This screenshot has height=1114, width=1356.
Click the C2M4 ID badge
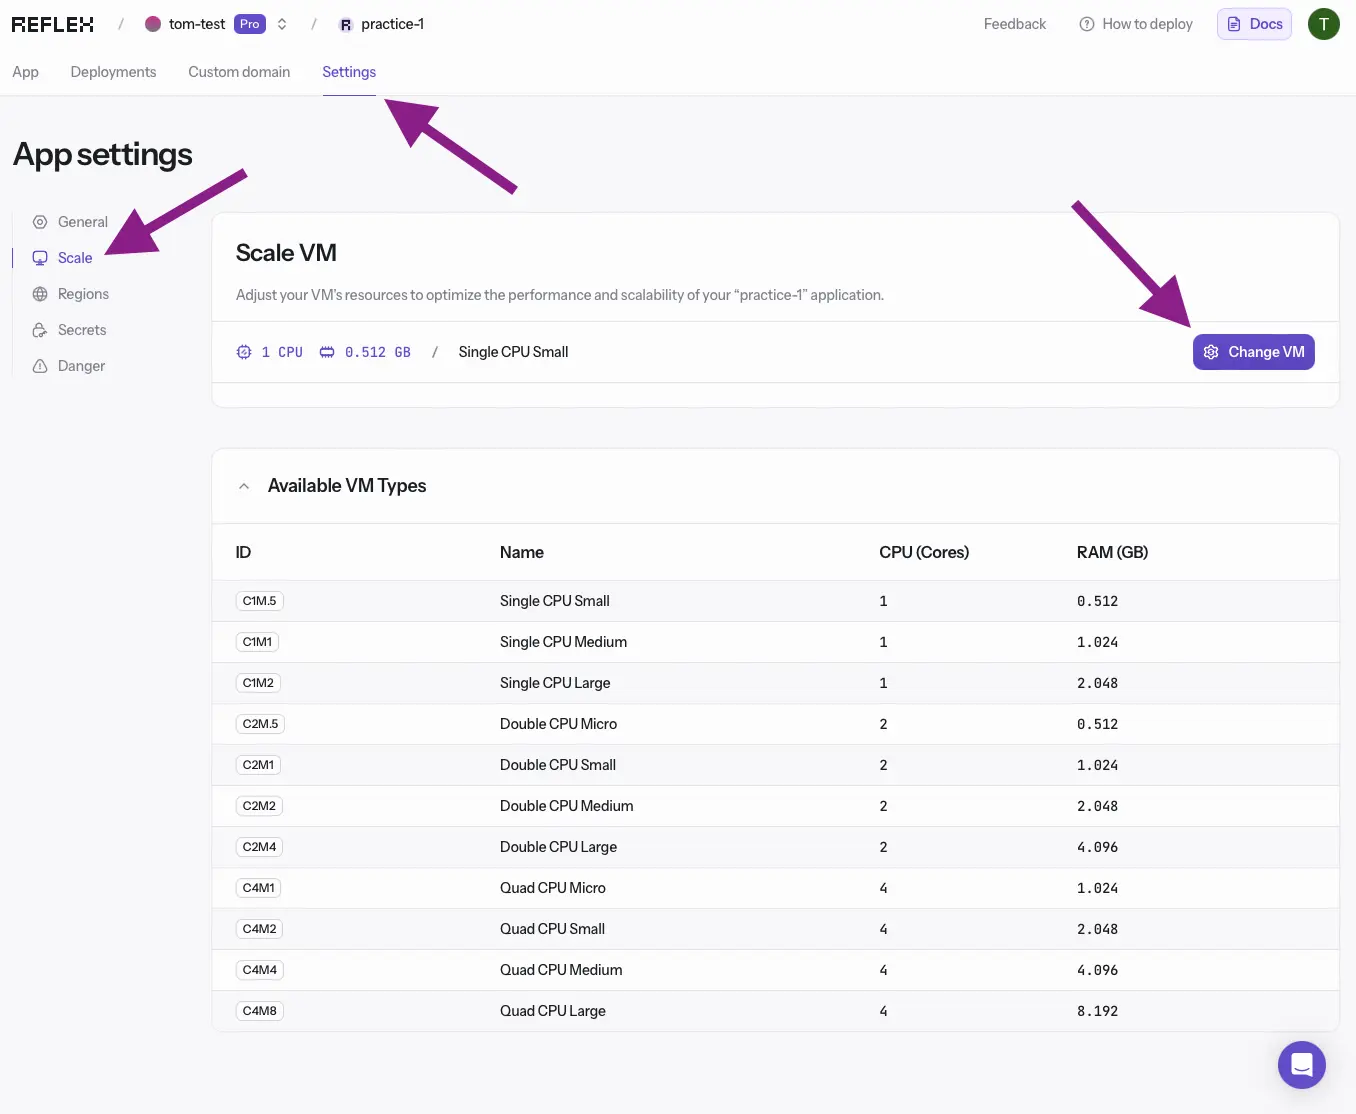coord(259,847)
